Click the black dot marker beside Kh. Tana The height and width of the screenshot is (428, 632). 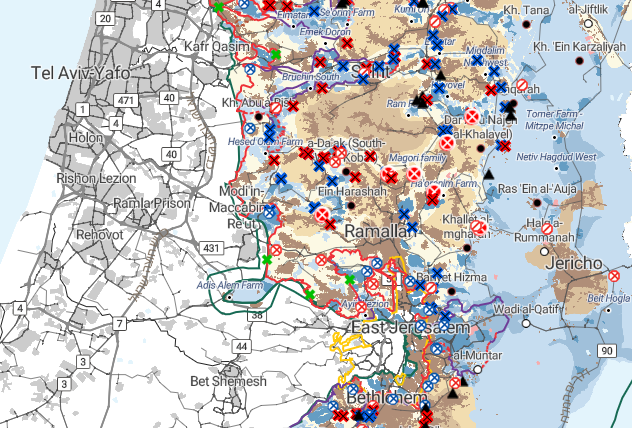526,24
